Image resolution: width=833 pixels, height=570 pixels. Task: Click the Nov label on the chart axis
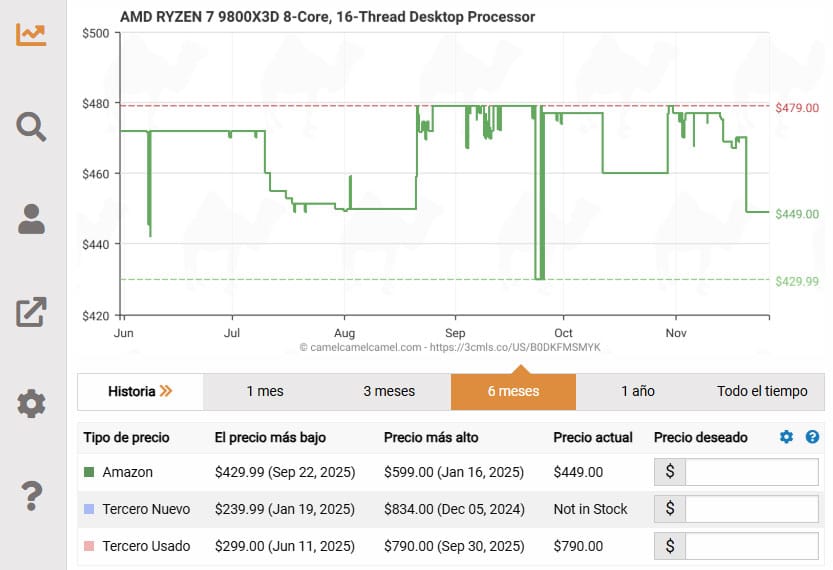[676, 333]
